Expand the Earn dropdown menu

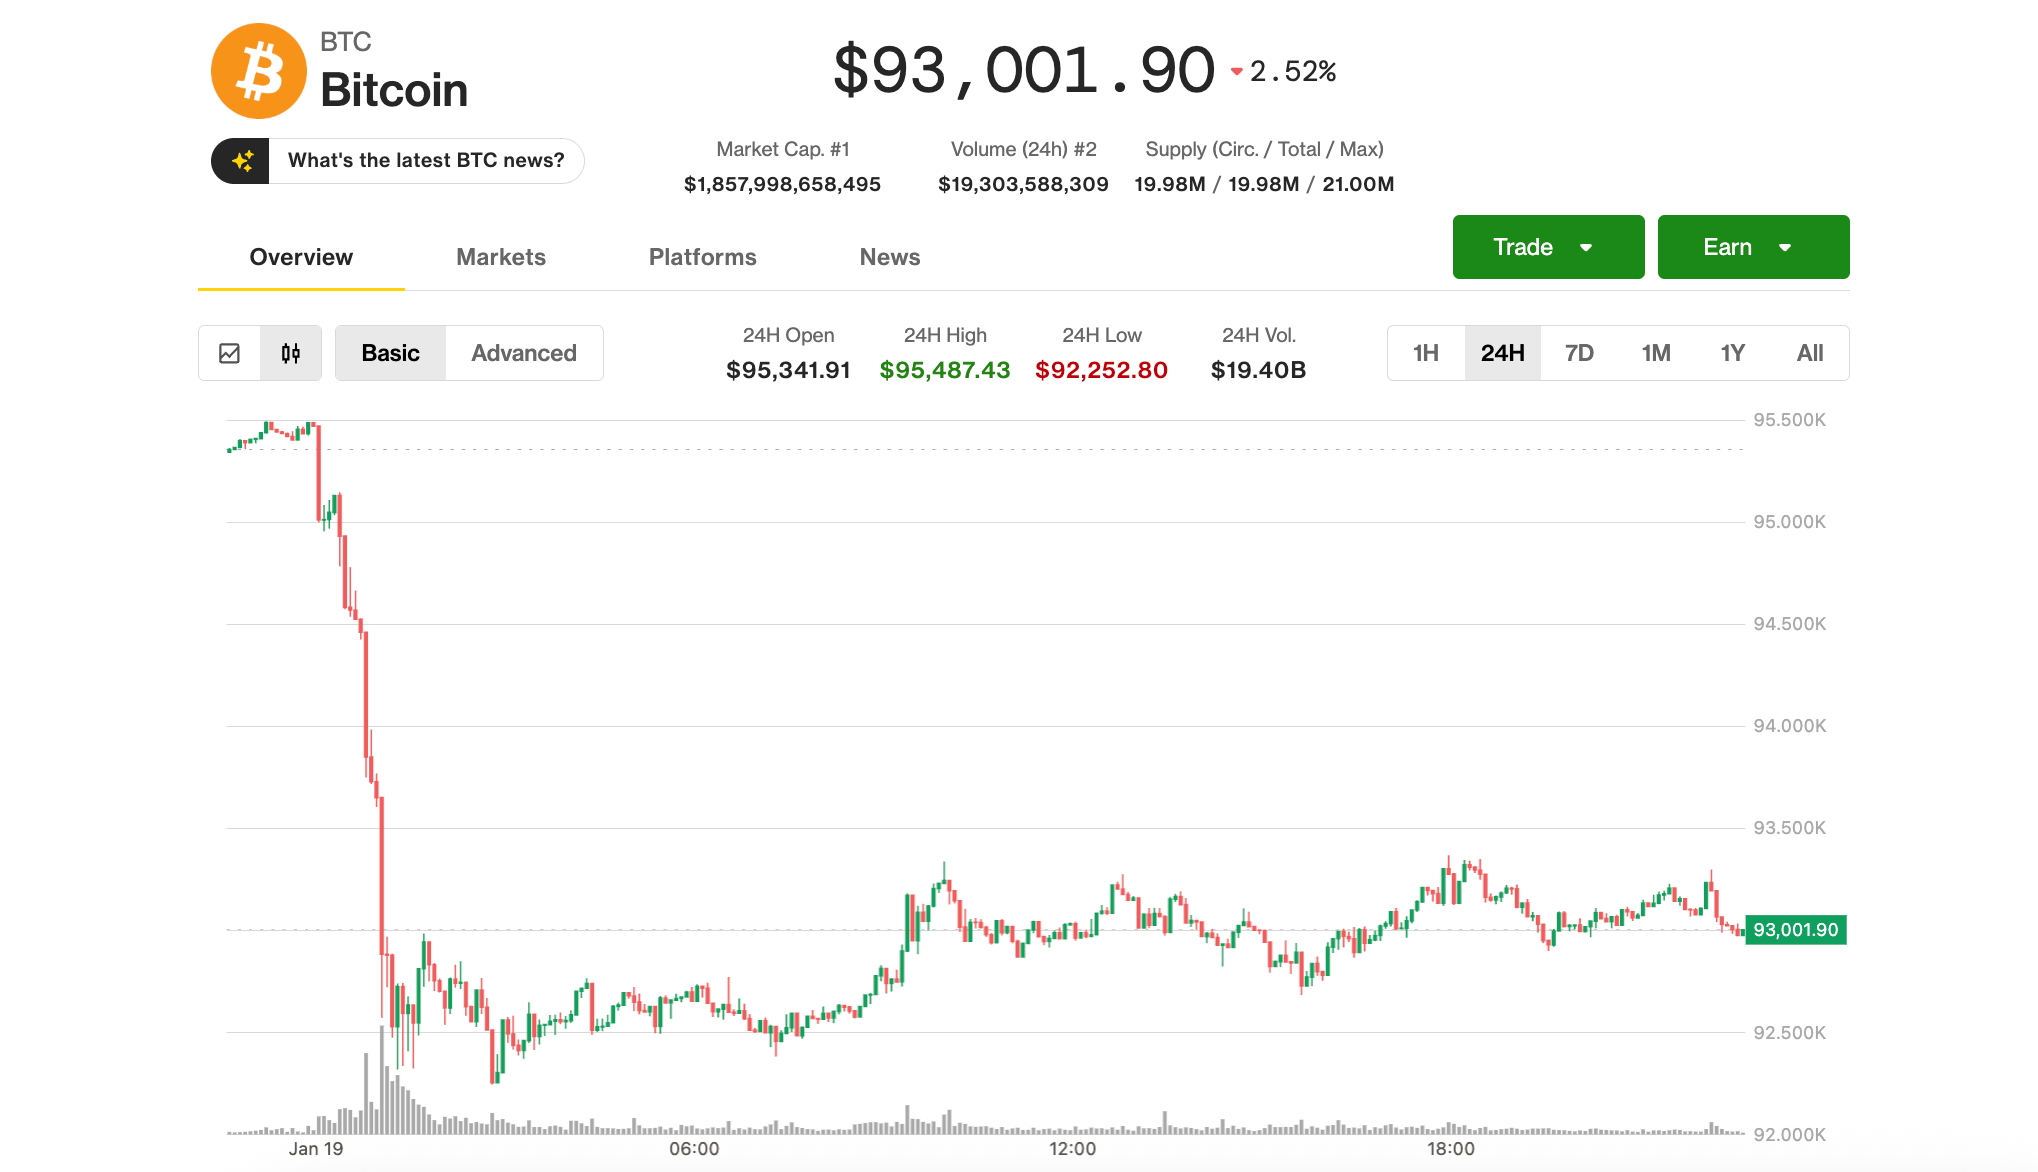(x=1753, y=247)
